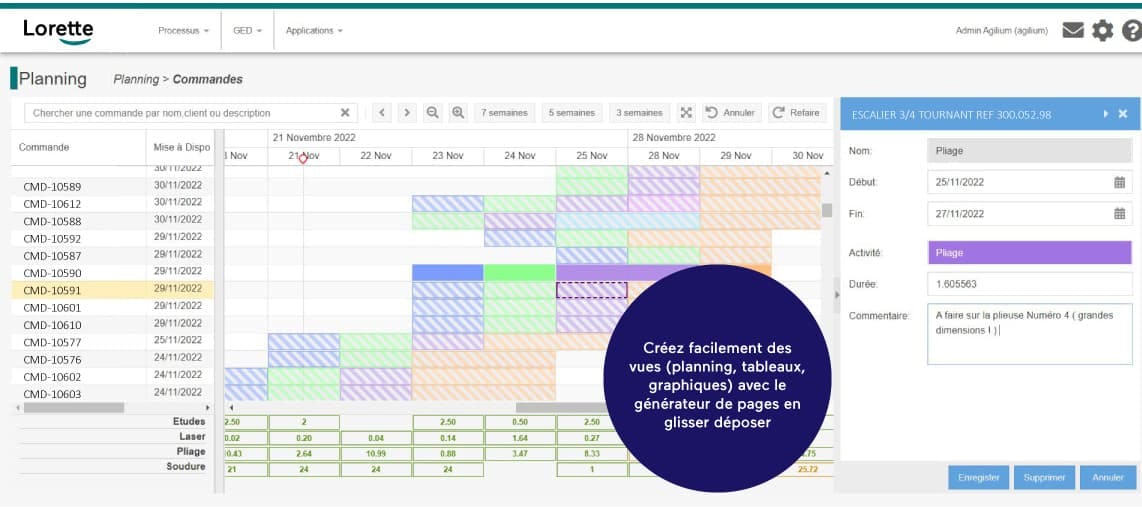Click today's red timeline marker
1142x509 pixels.
(x=303, y=159)
